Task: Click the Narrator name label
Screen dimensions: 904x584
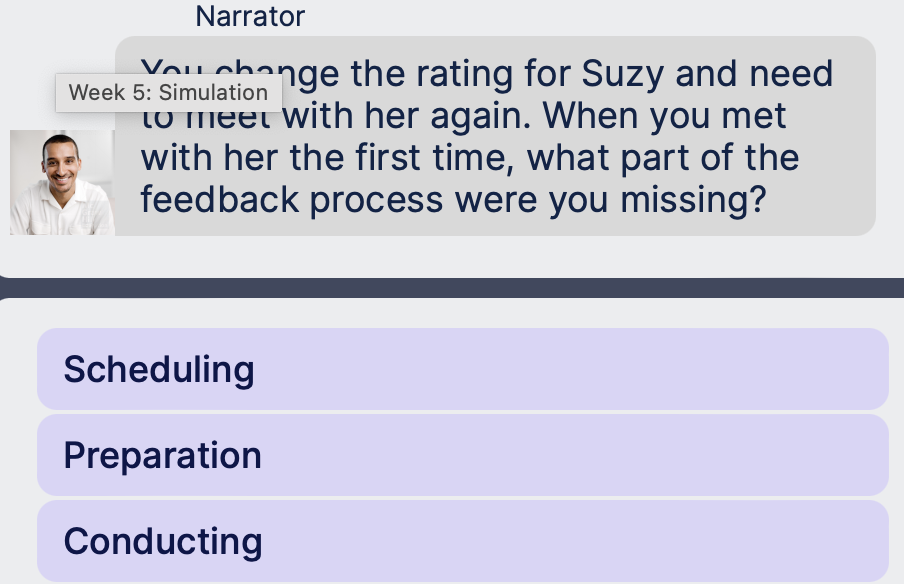Action: 250,16
